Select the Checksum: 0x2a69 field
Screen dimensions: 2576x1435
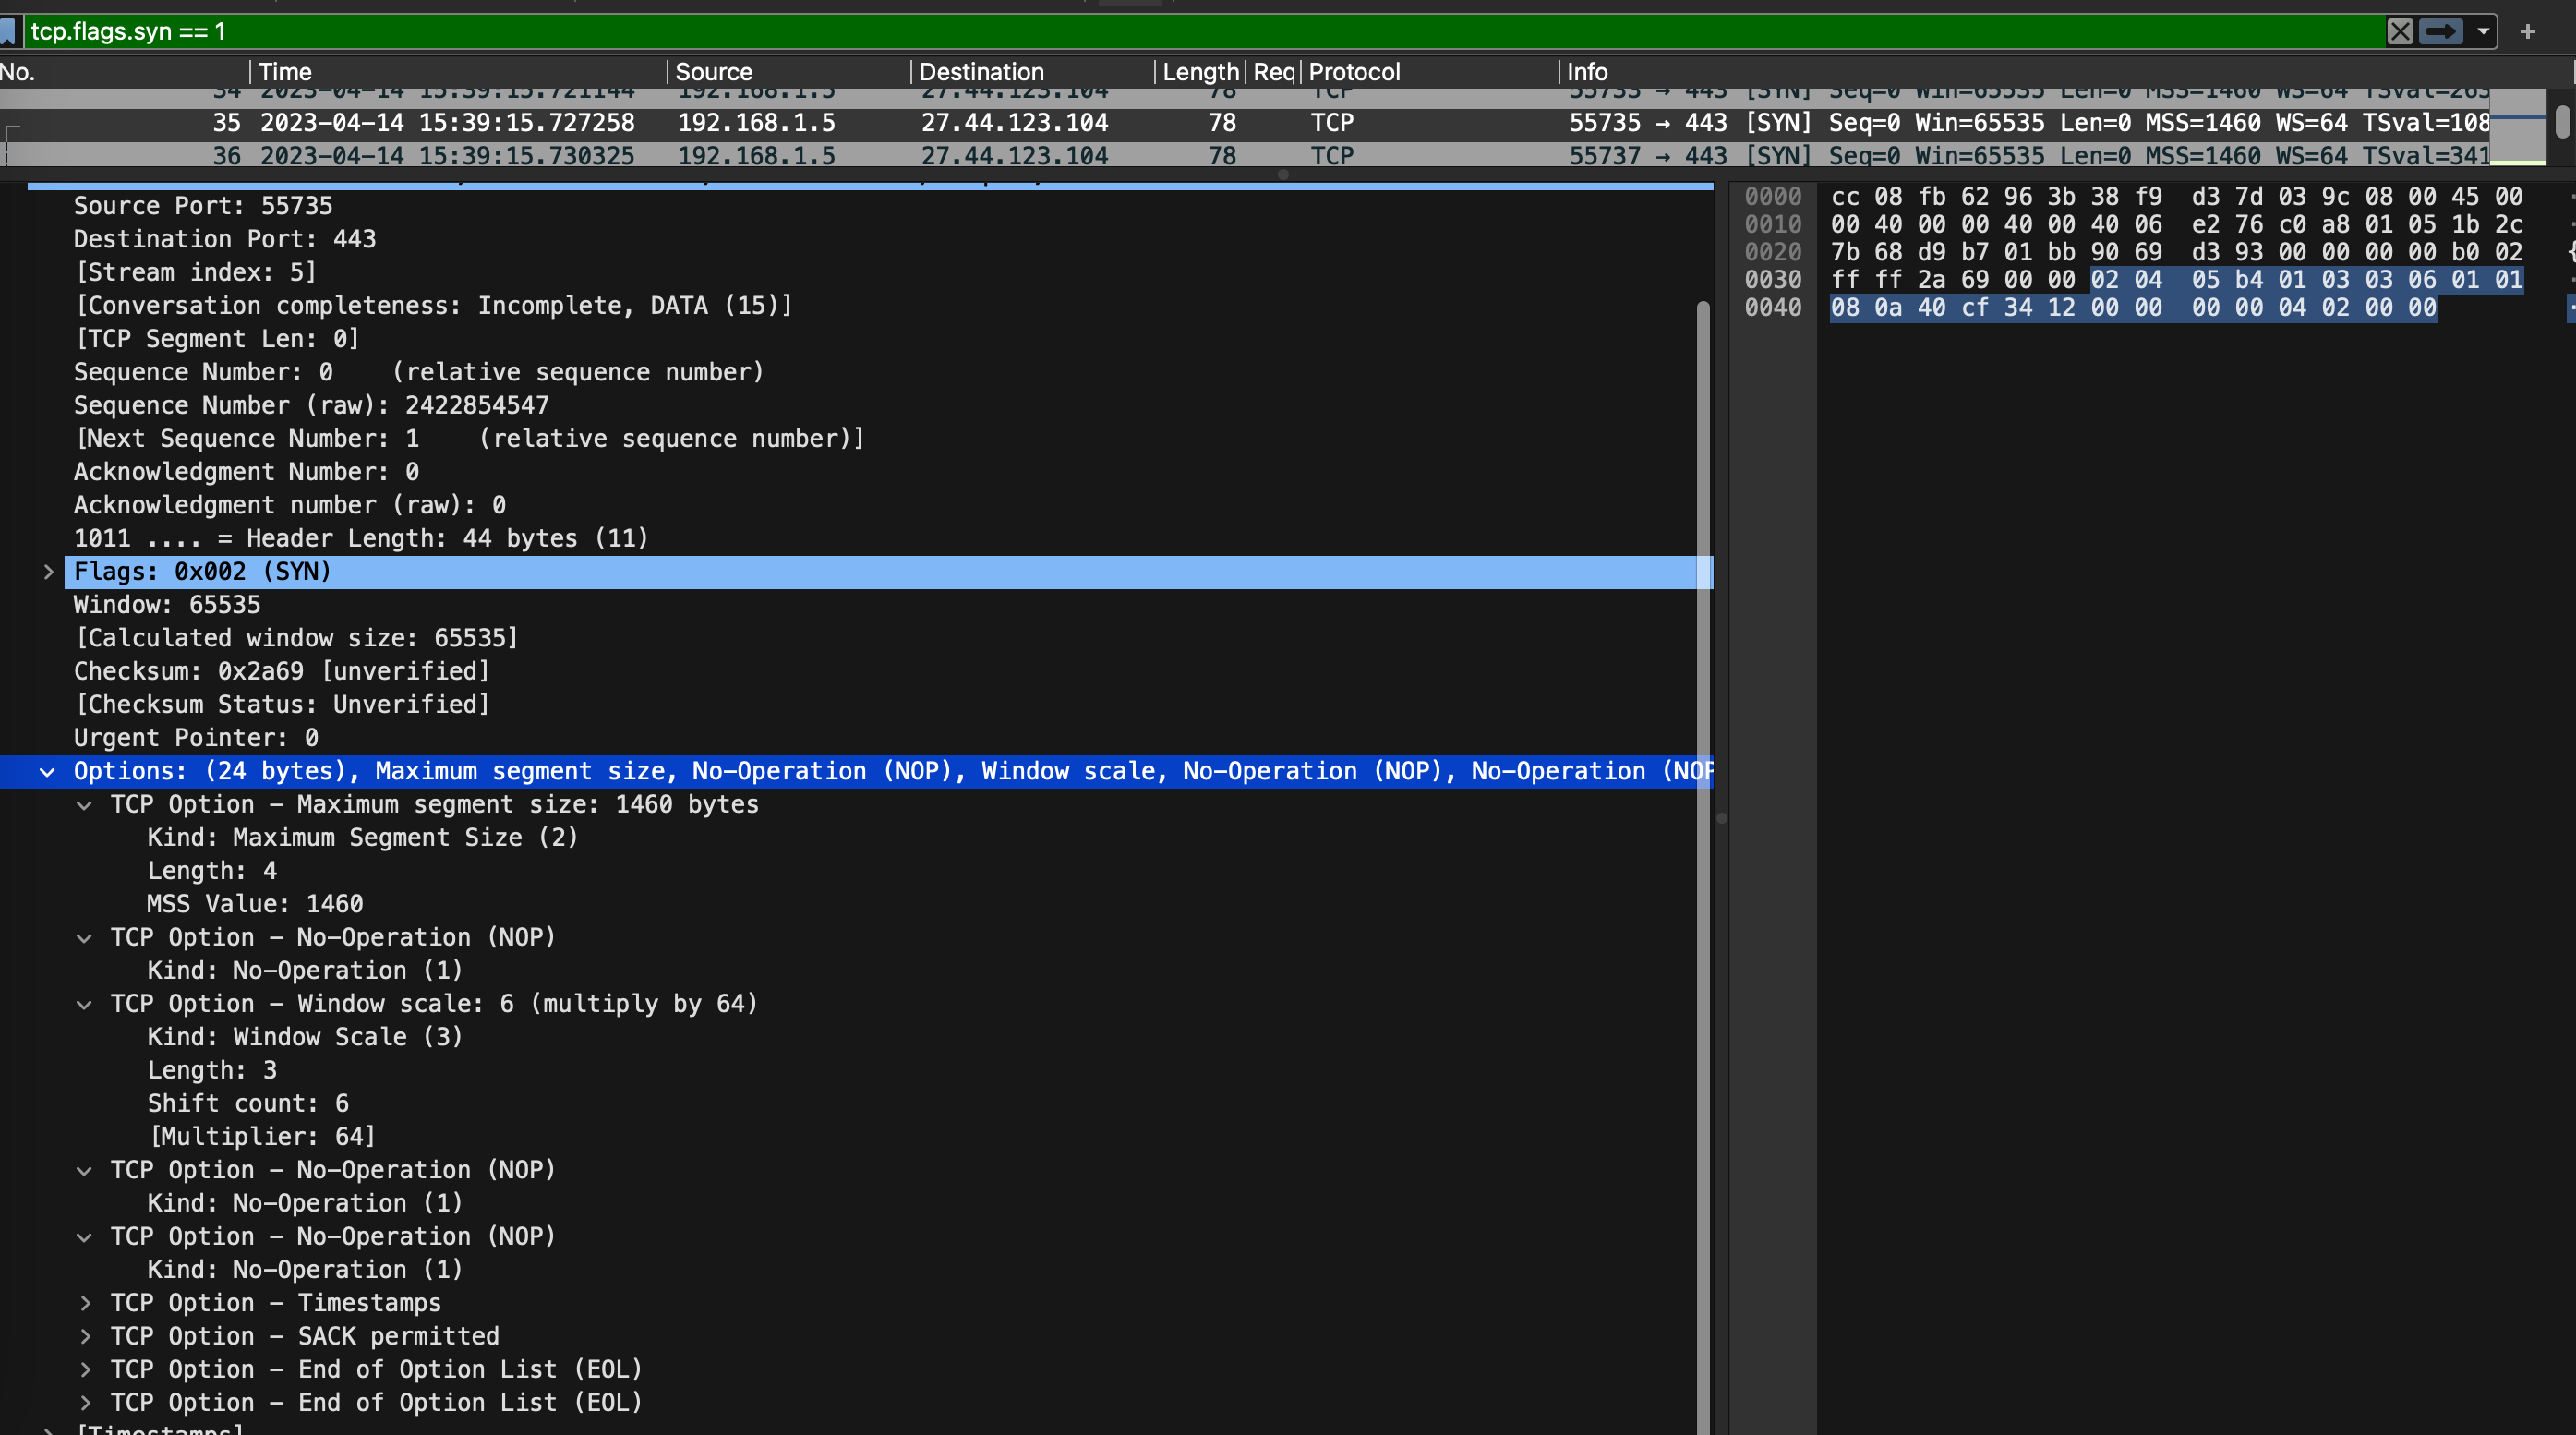point(282,671)
